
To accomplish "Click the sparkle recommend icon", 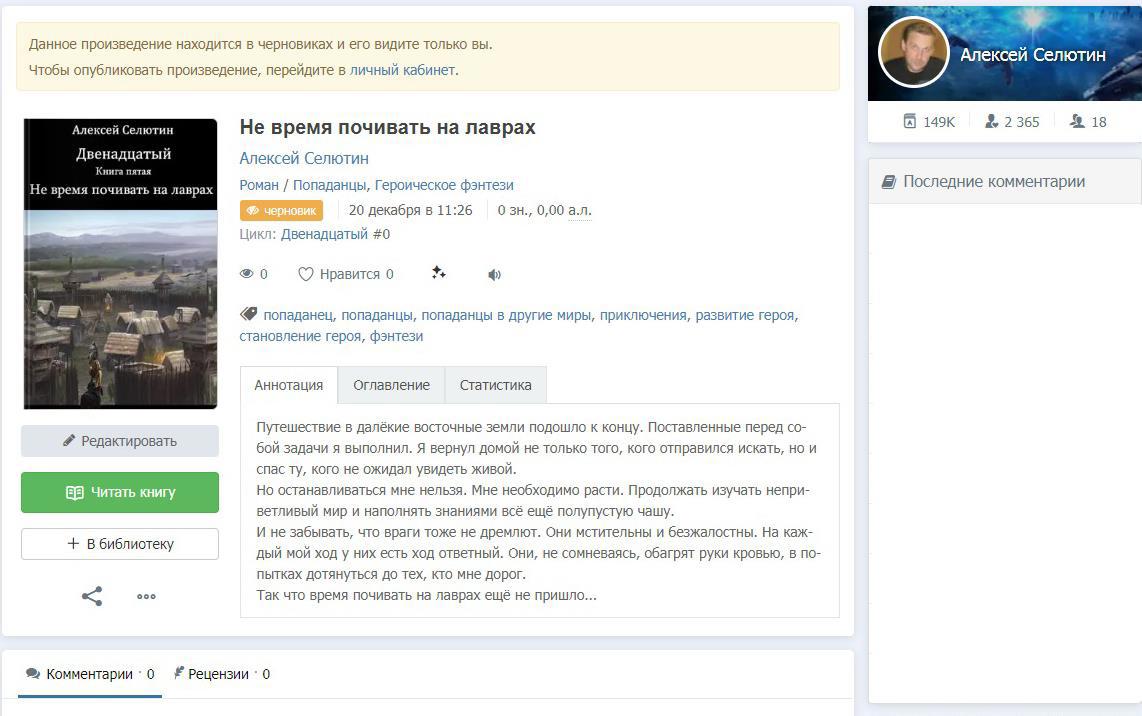I will tap(438, 273).
